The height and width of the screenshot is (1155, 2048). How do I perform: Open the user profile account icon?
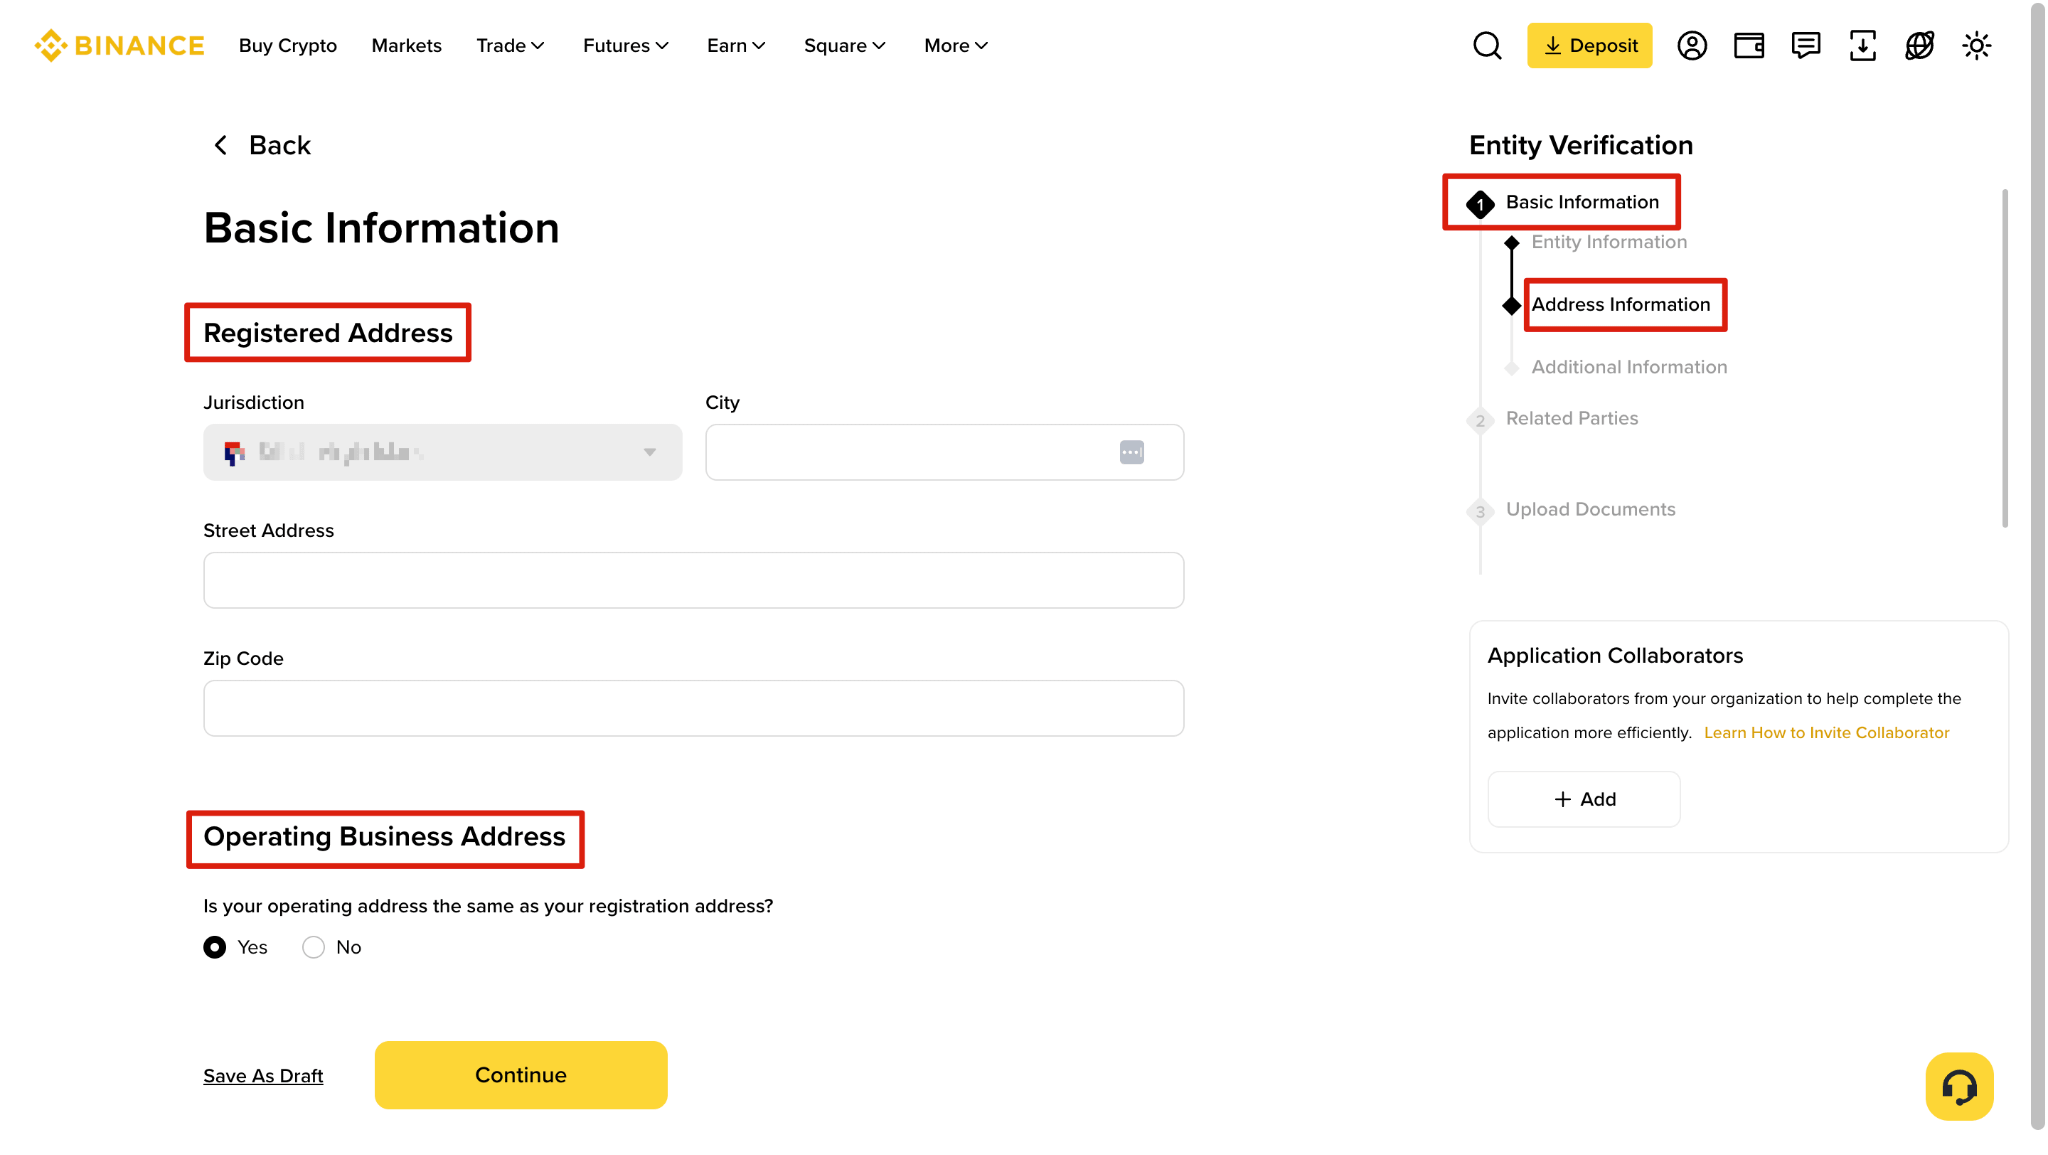[x=1692, y=45]
